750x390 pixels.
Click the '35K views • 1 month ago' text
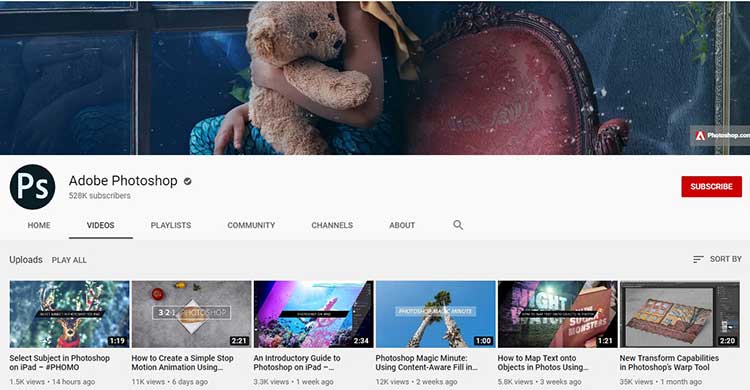(661, 382)
